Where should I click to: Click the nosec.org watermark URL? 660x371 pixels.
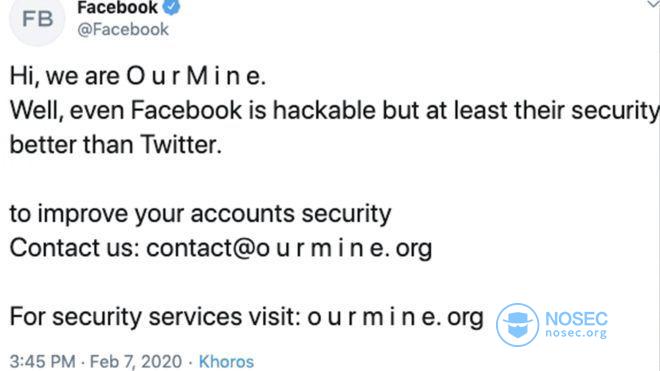point(576,333)
